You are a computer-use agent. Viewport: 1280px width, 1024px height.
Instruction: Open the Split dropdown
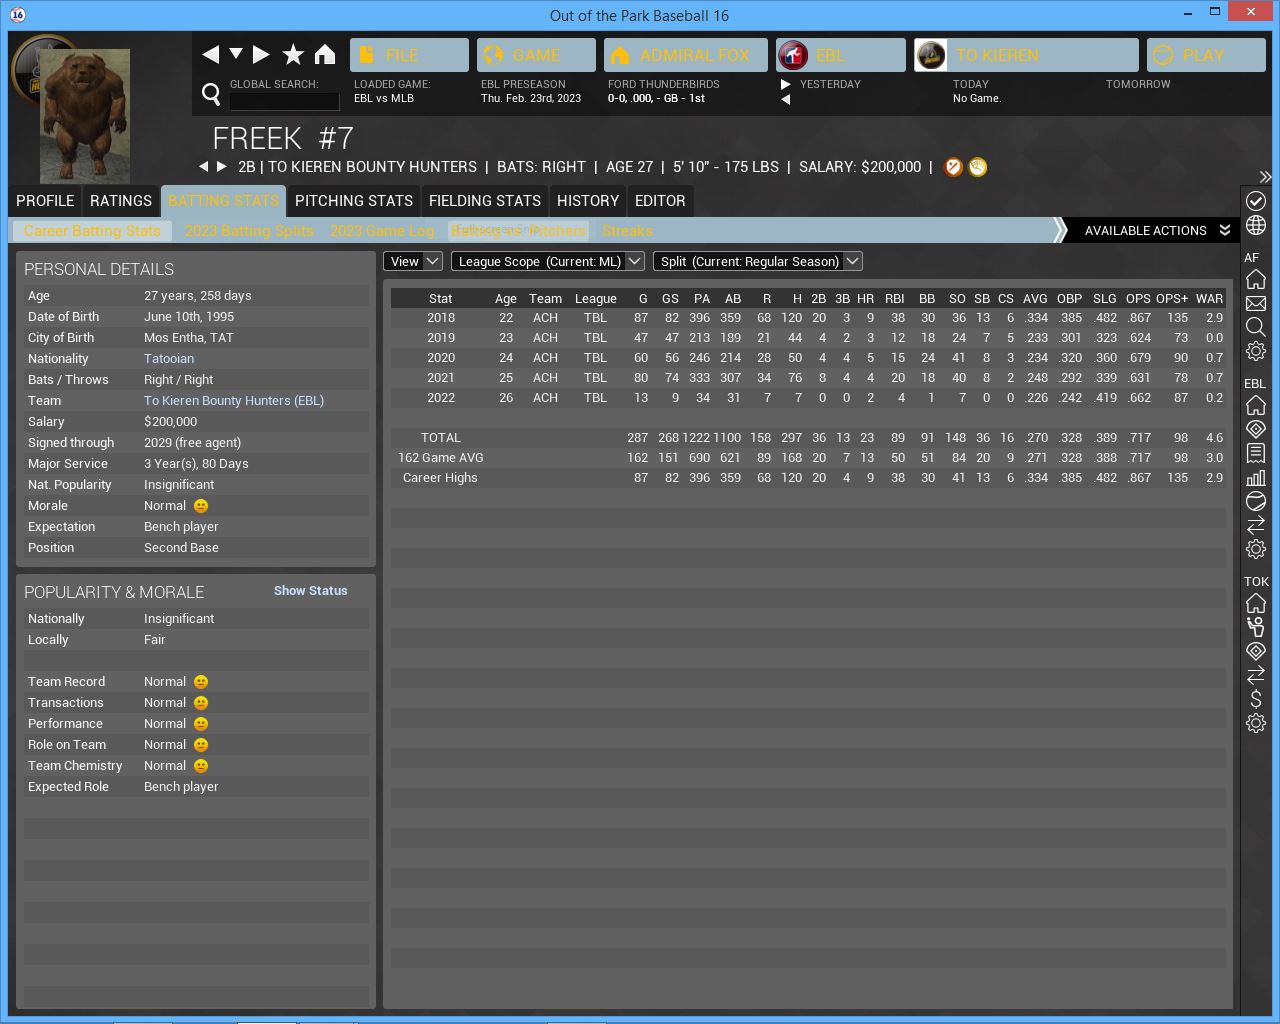pos(757,261)
